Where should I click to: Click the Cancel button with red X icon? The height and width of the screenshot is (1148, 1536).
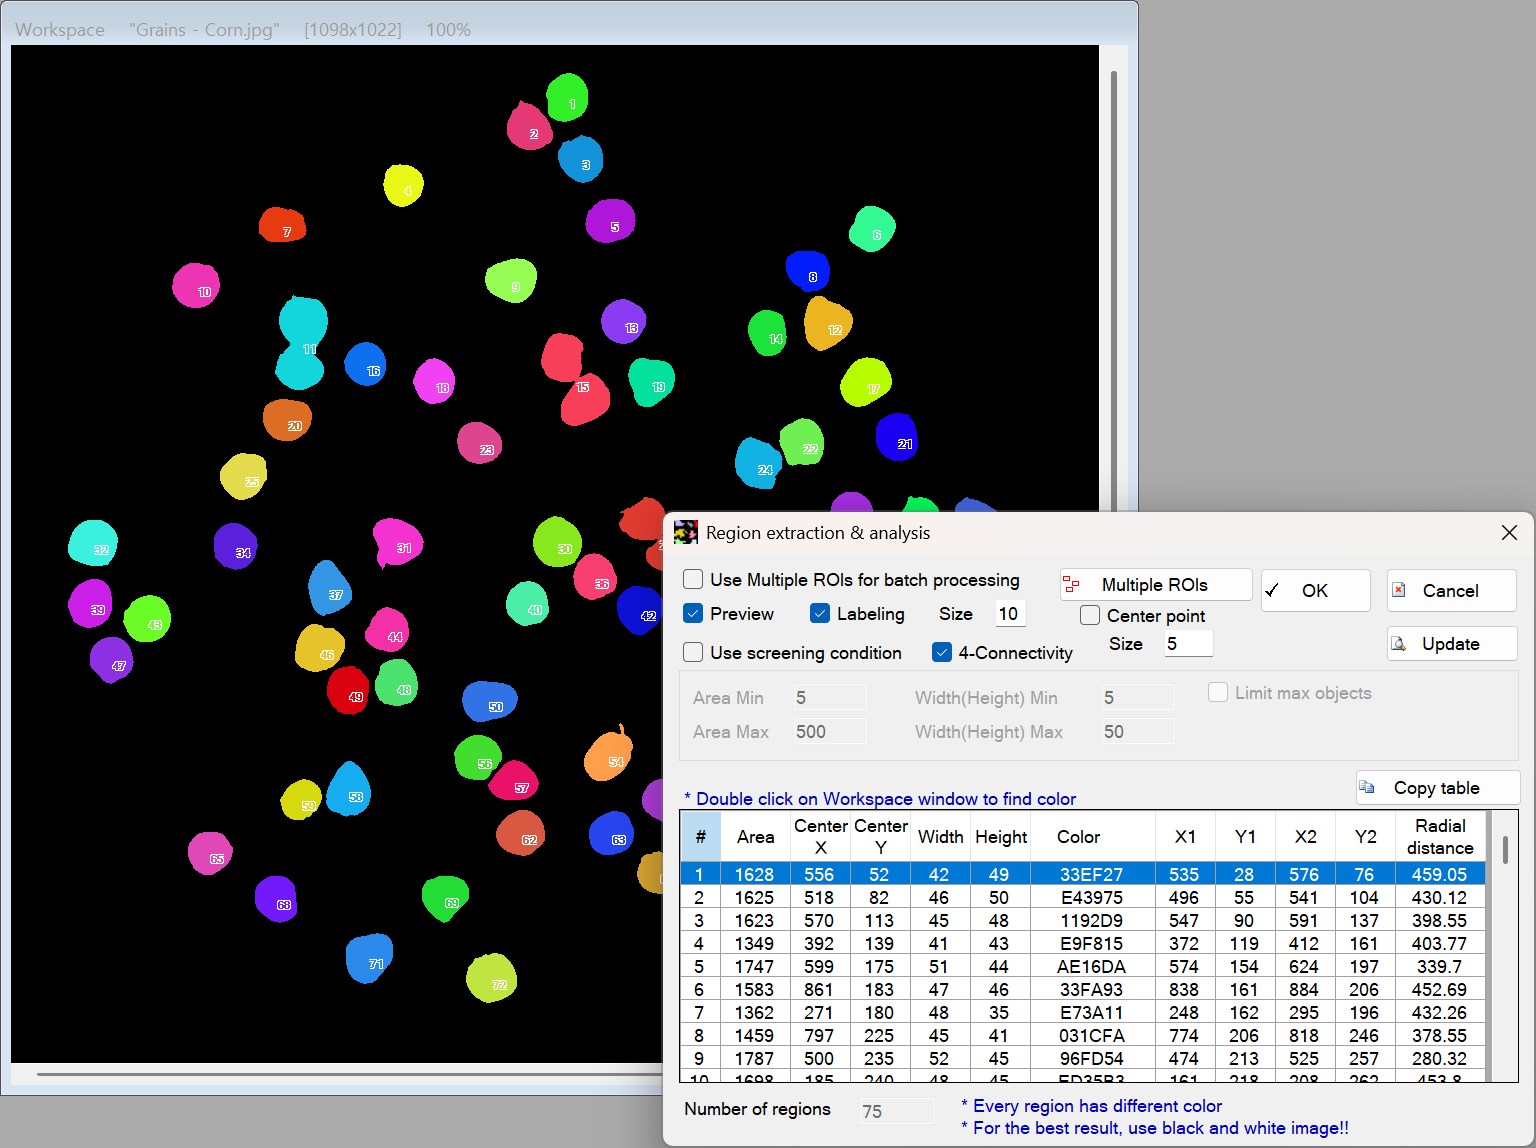[1451, 591]
